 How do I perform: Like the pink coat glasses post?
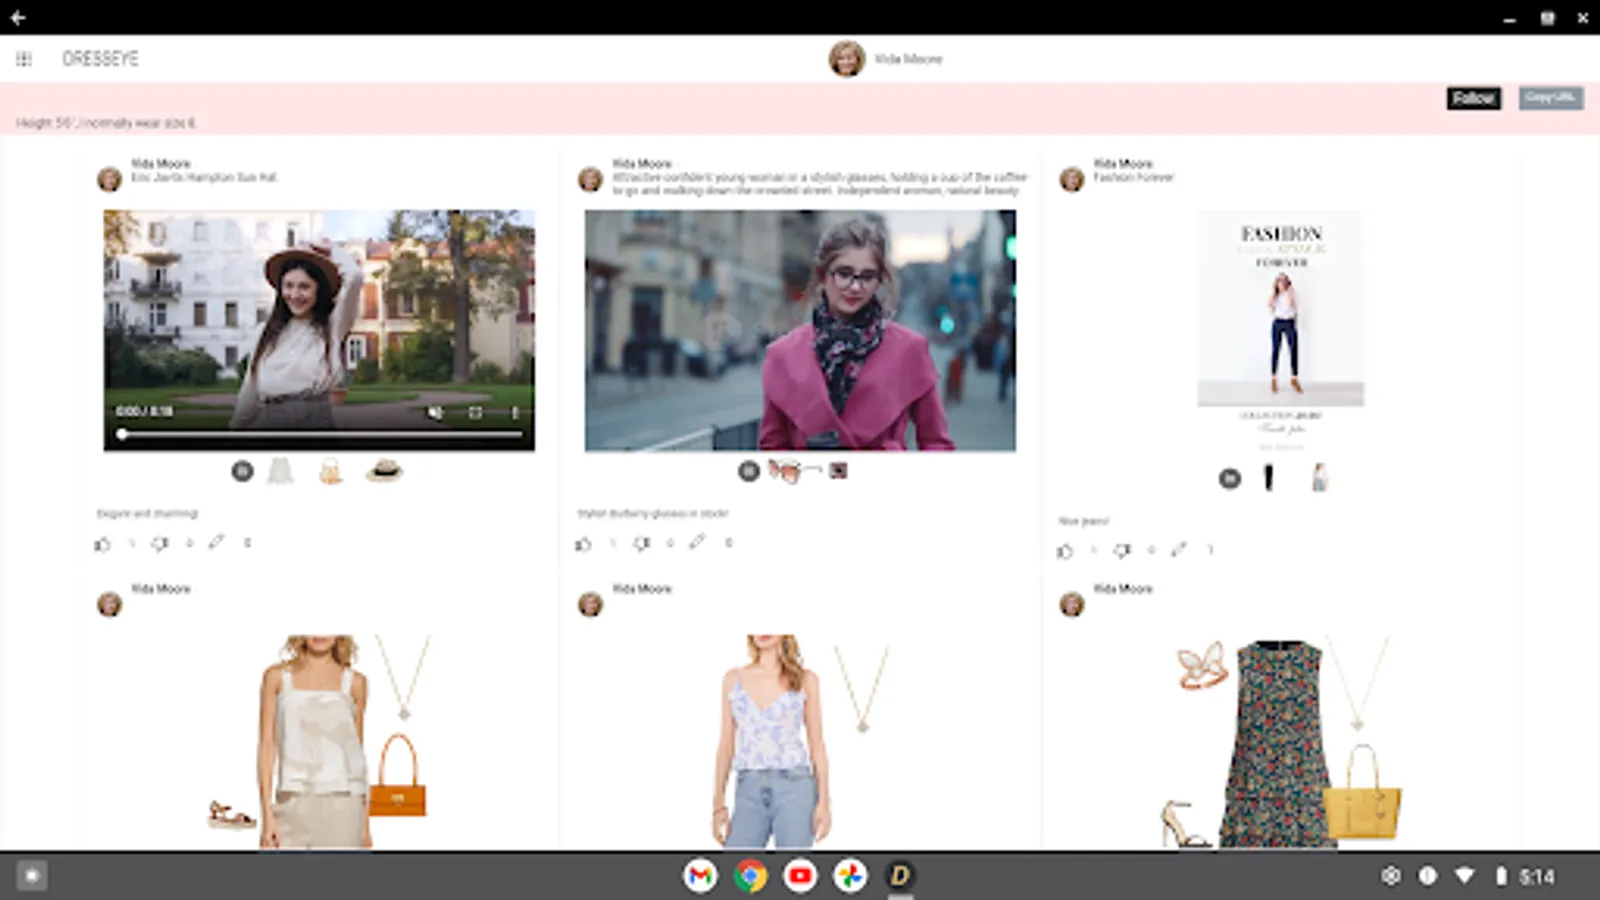583,544
